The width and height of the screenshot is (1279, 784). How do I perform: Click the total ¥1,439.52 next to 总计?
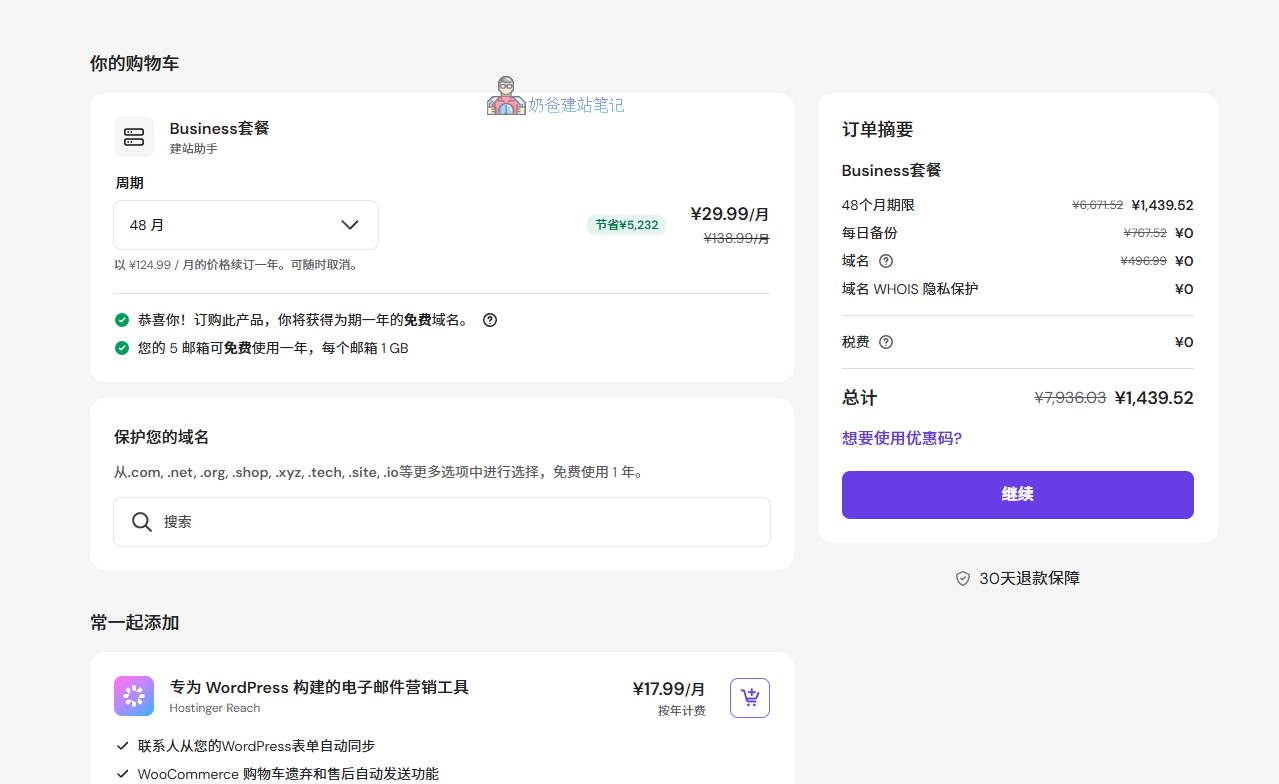click(1154, 397)
